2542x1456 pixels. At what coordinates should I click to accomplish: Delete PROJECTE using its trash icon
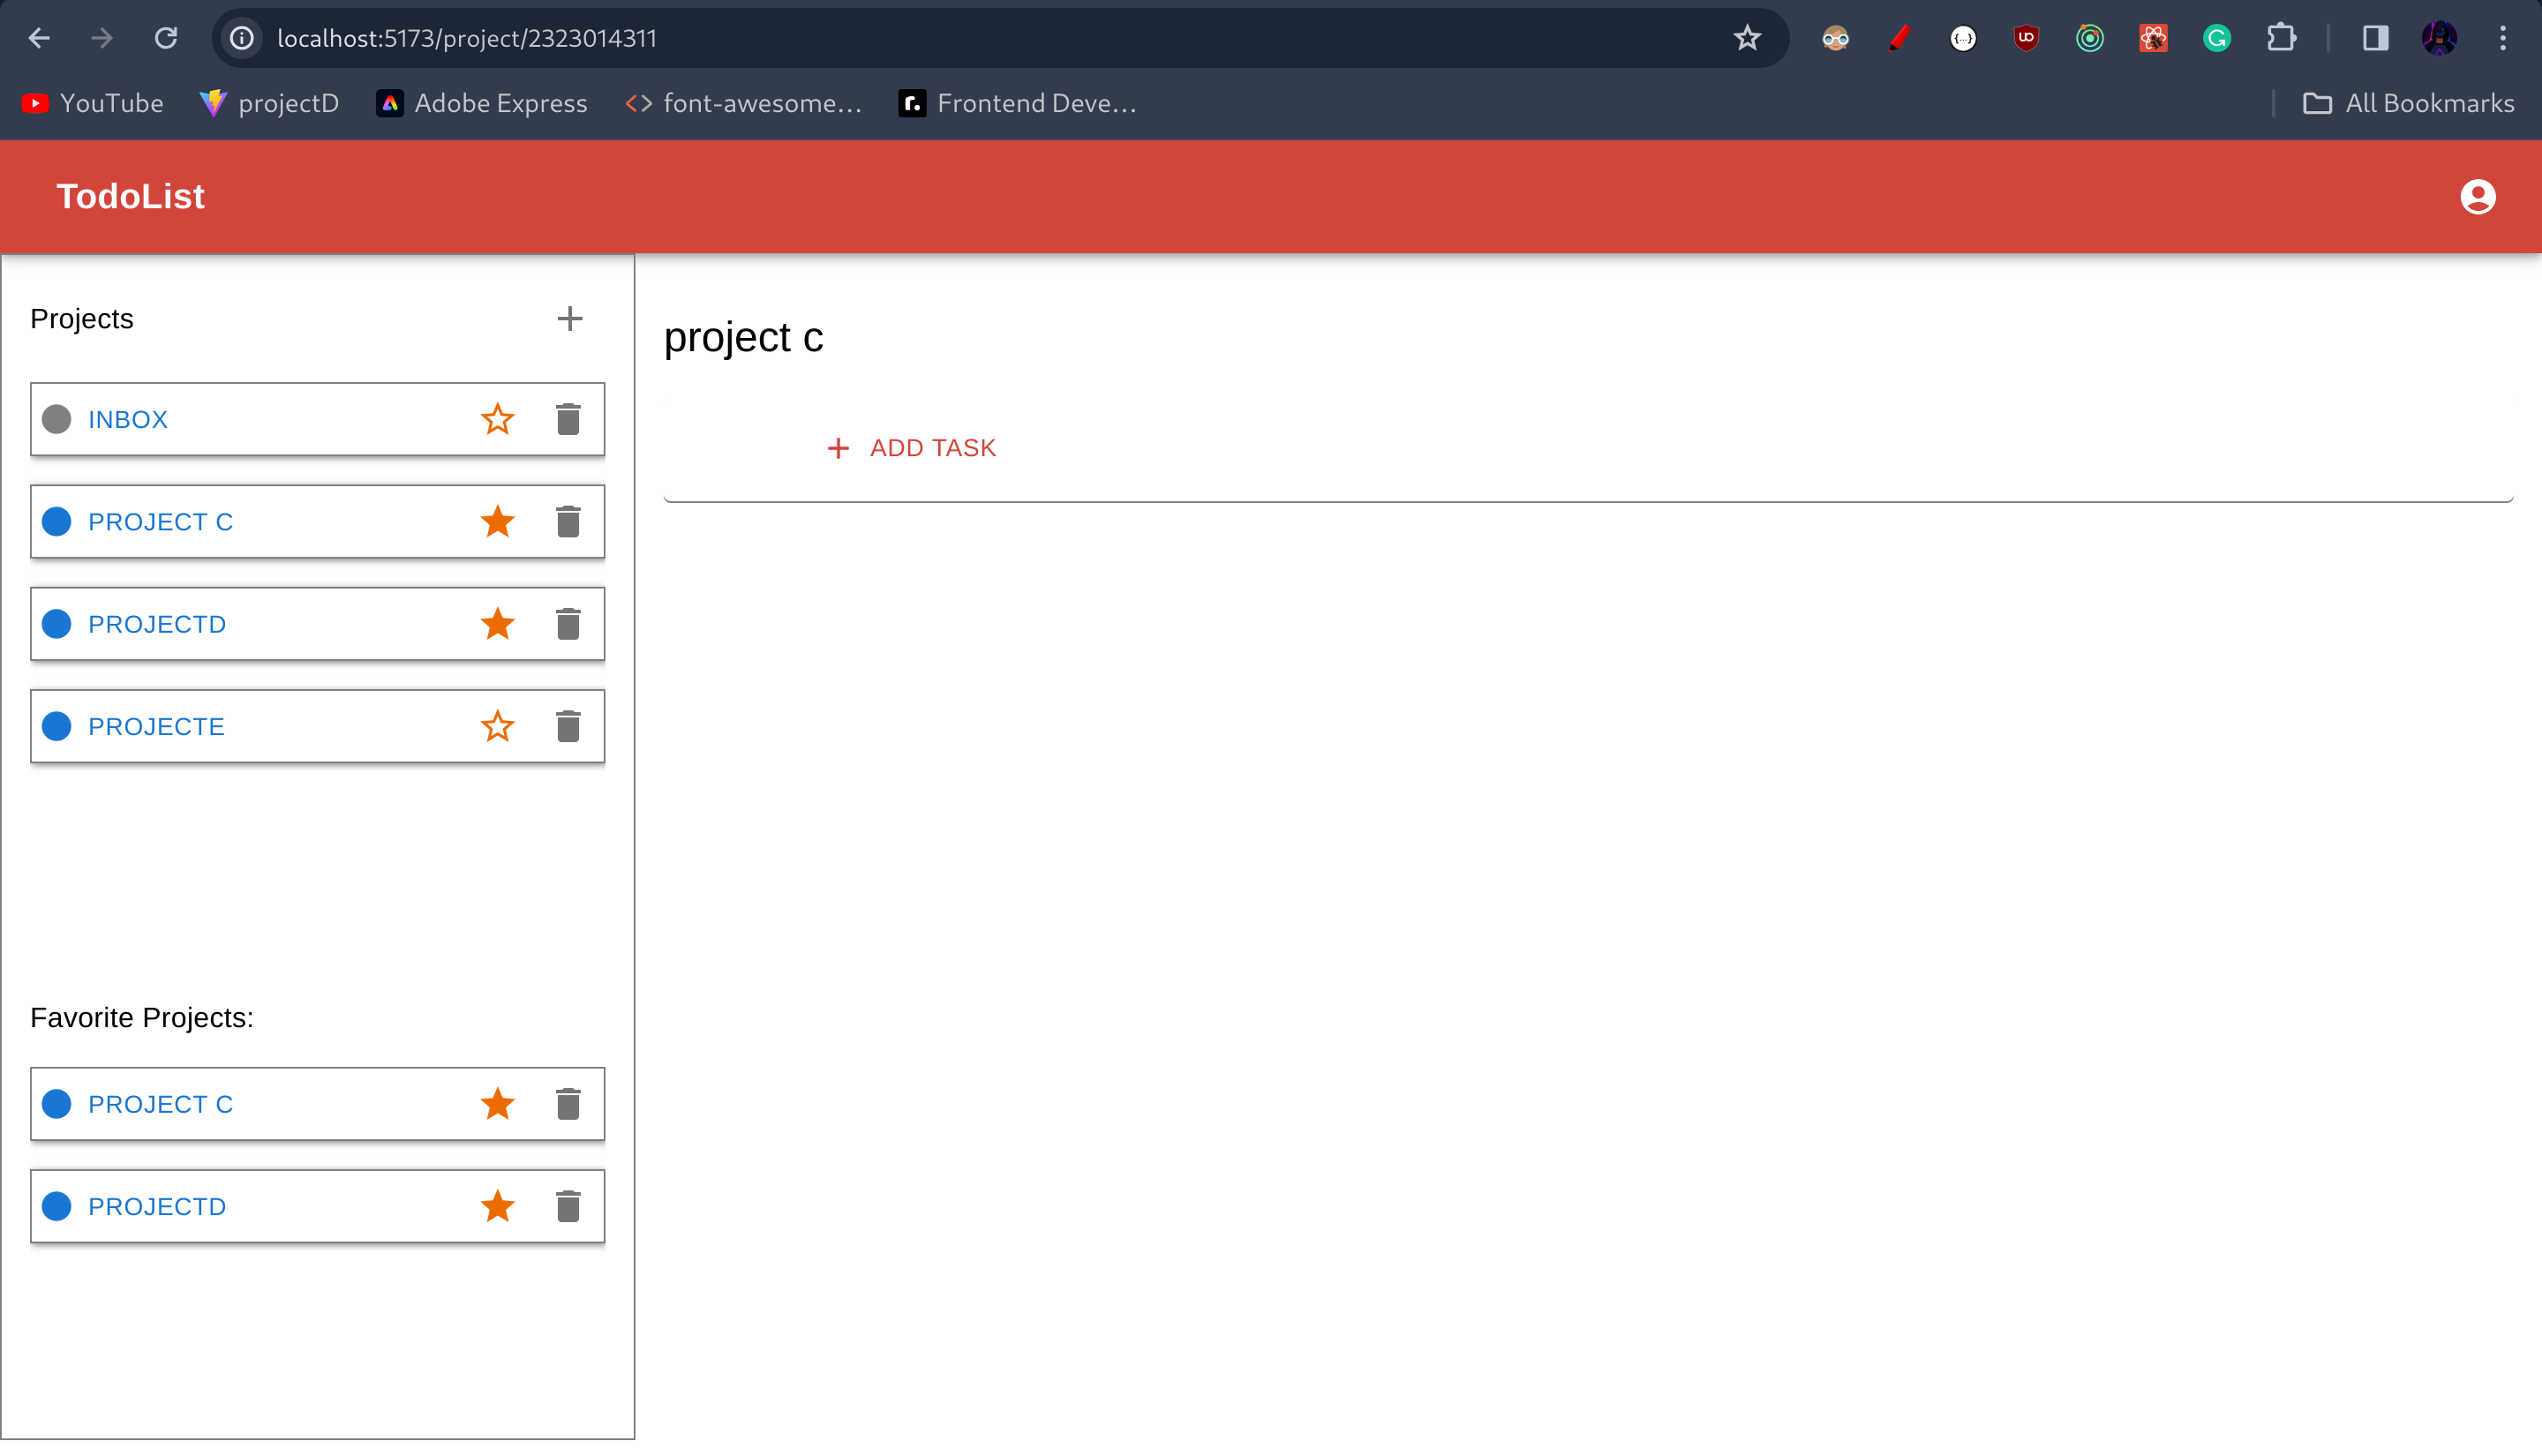tap(568, 726)
